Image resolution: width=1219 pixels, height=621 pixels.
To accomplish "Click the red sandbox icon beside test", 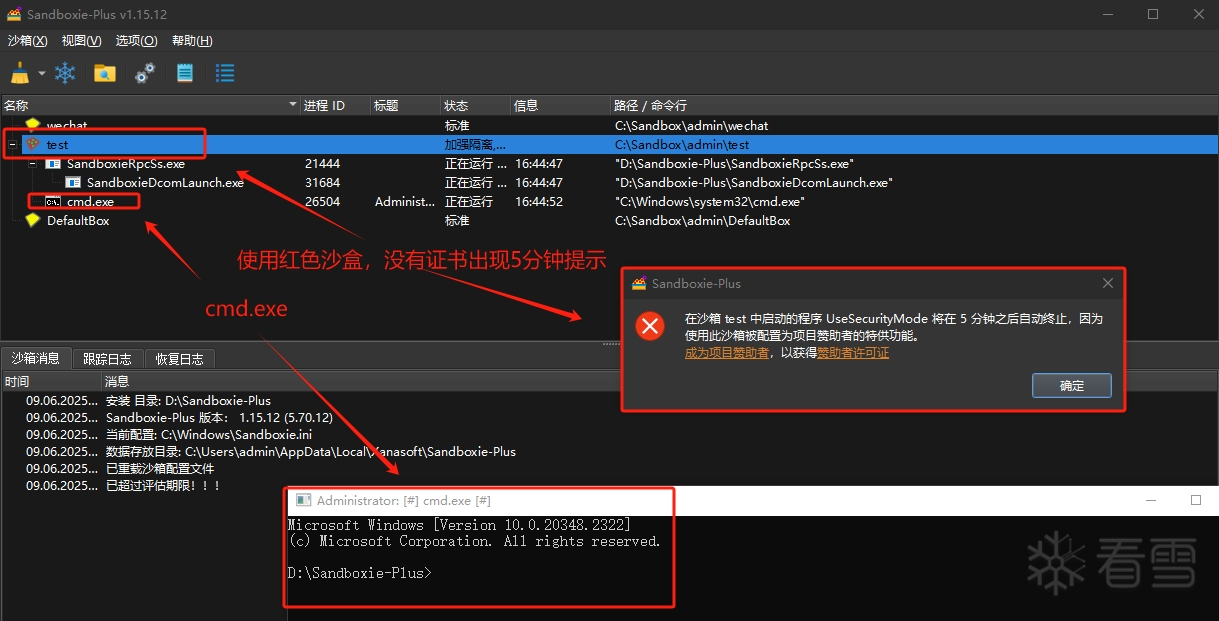I will pyautogui.click(x=33, y=144).
